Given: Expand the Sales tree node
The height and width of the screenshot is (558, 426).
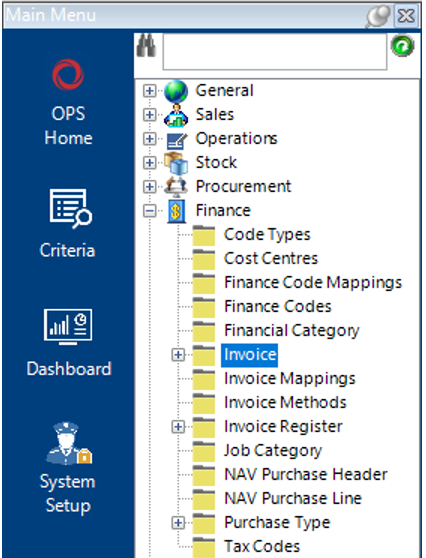Looking at the screenshot, I should [149, 115].
